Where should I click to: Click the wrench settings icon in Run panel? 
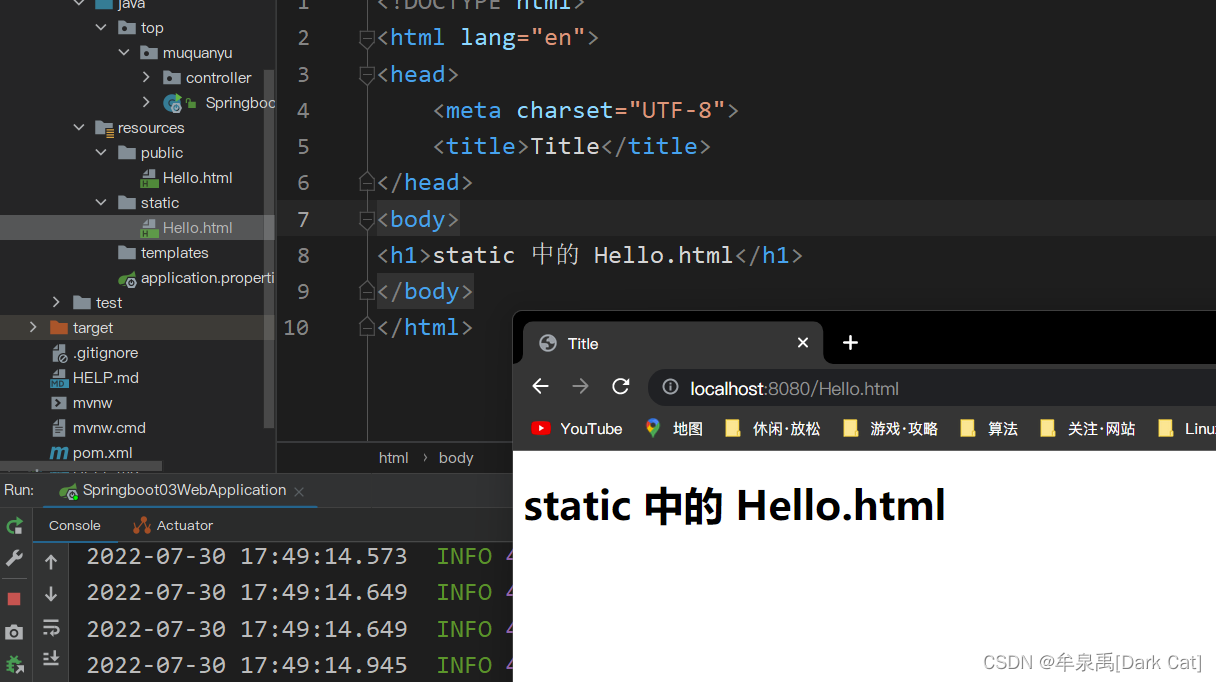click(x=14, y=558)
